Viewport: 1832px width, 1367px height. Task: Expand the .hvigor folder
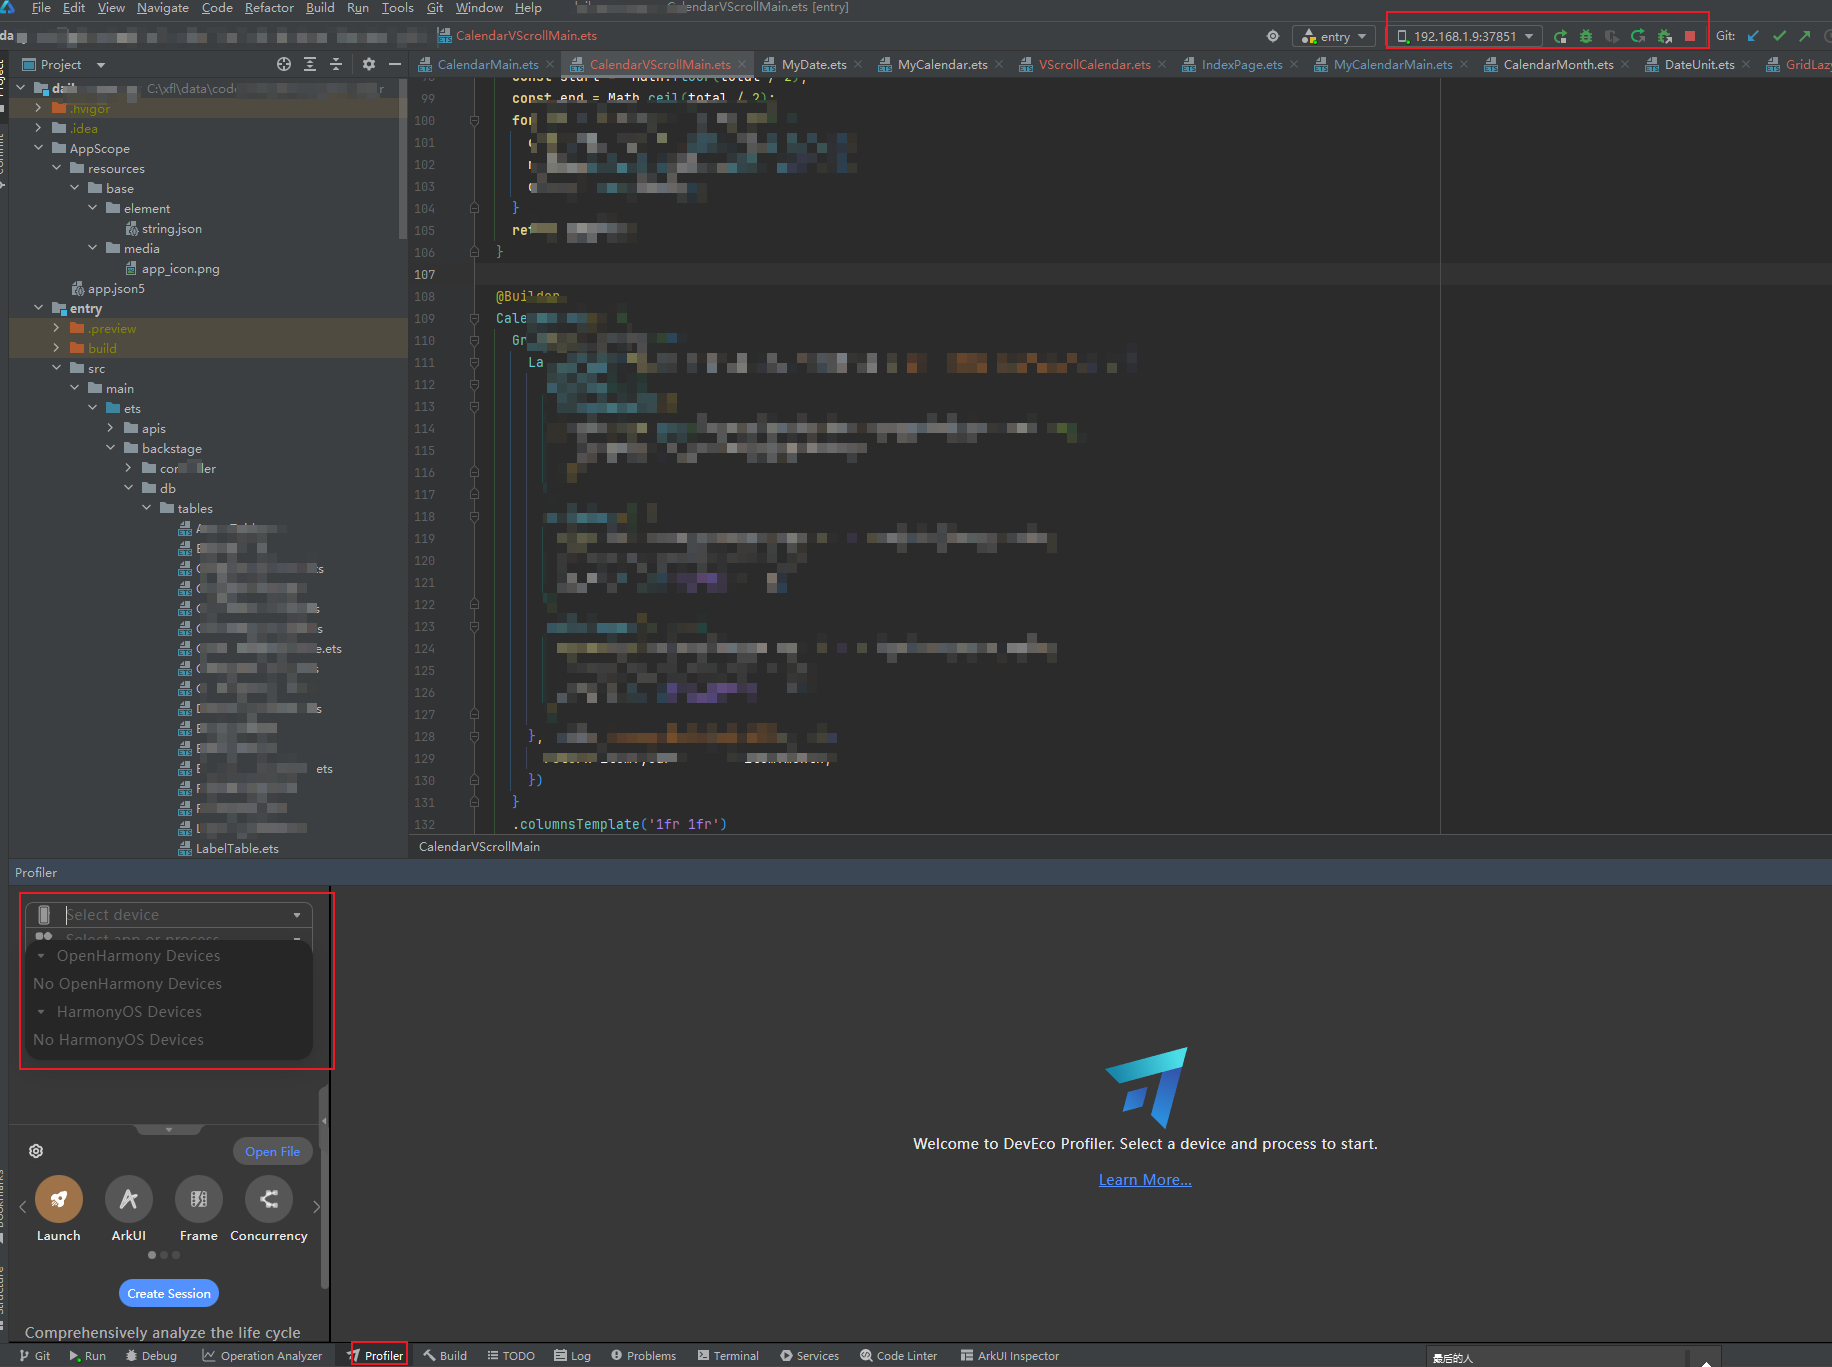(x=39, y=108)
